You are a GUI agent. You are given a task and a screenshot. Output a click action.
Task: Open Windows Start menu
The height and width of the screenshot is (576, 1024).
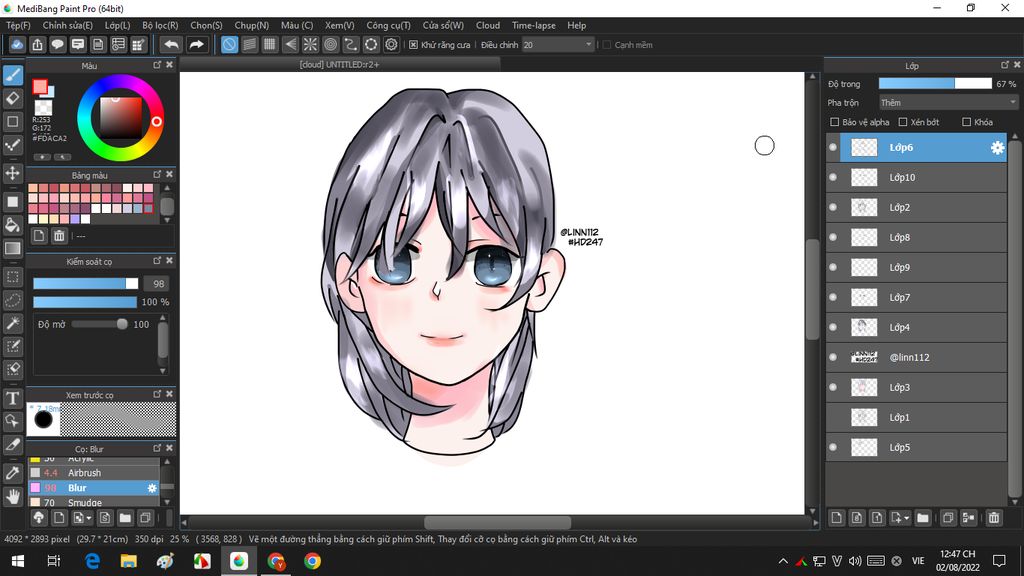18,561
